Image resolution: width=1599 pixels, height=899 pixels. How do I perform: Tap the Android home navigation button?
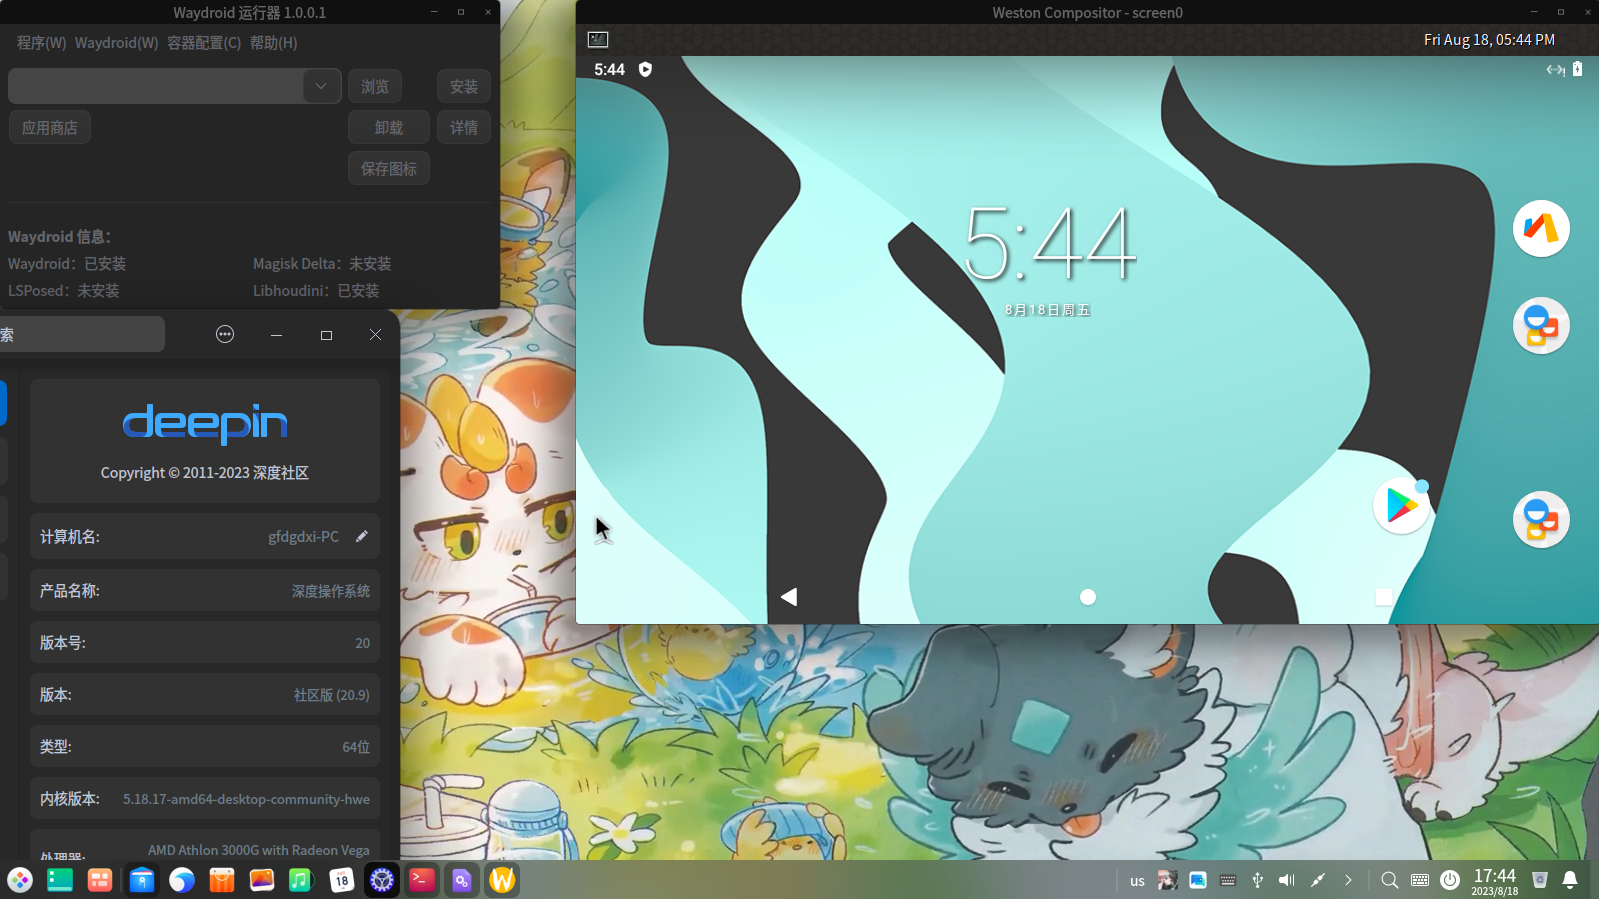coord(1088,597)
